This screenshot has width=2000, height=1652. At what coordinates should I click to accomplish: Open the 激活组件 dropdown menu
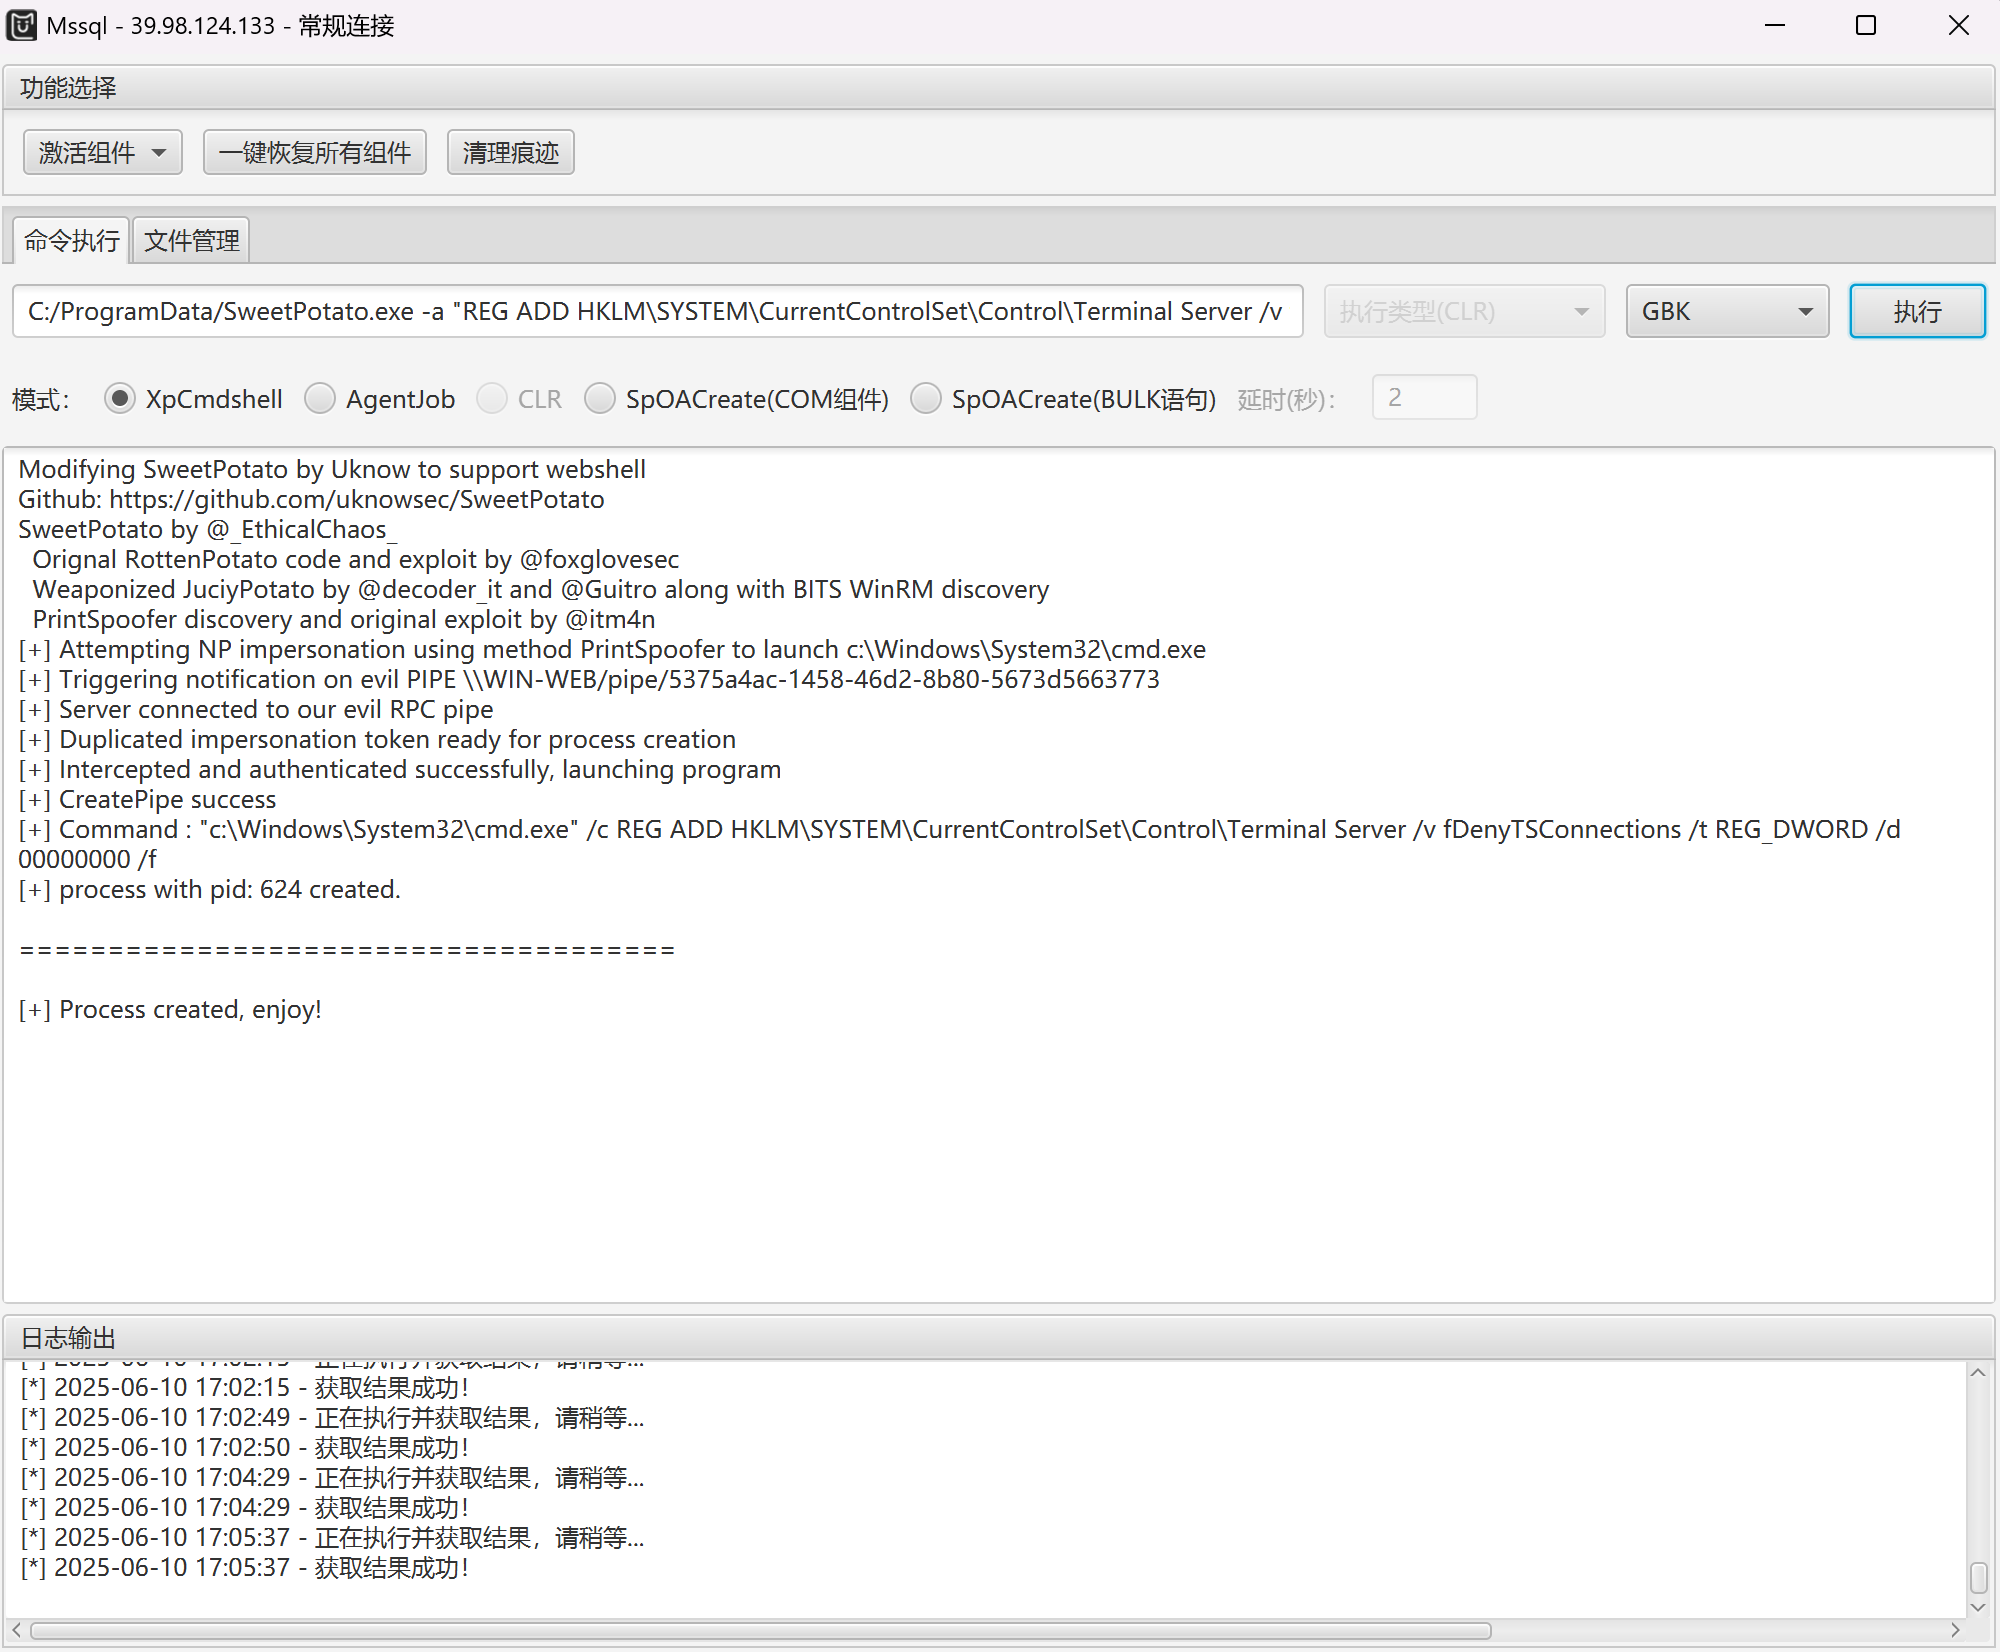pyautogui.click(x=102, y=153)
